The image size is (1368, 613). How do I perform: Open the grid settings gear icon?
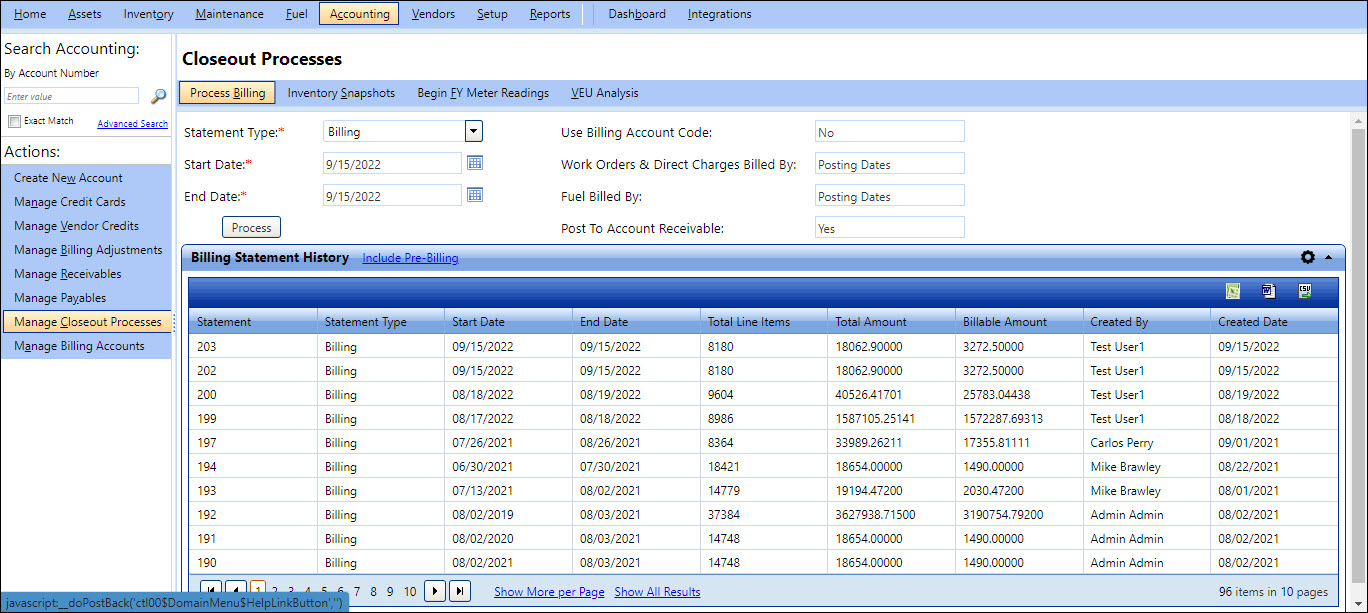[x=1308, y=257]
